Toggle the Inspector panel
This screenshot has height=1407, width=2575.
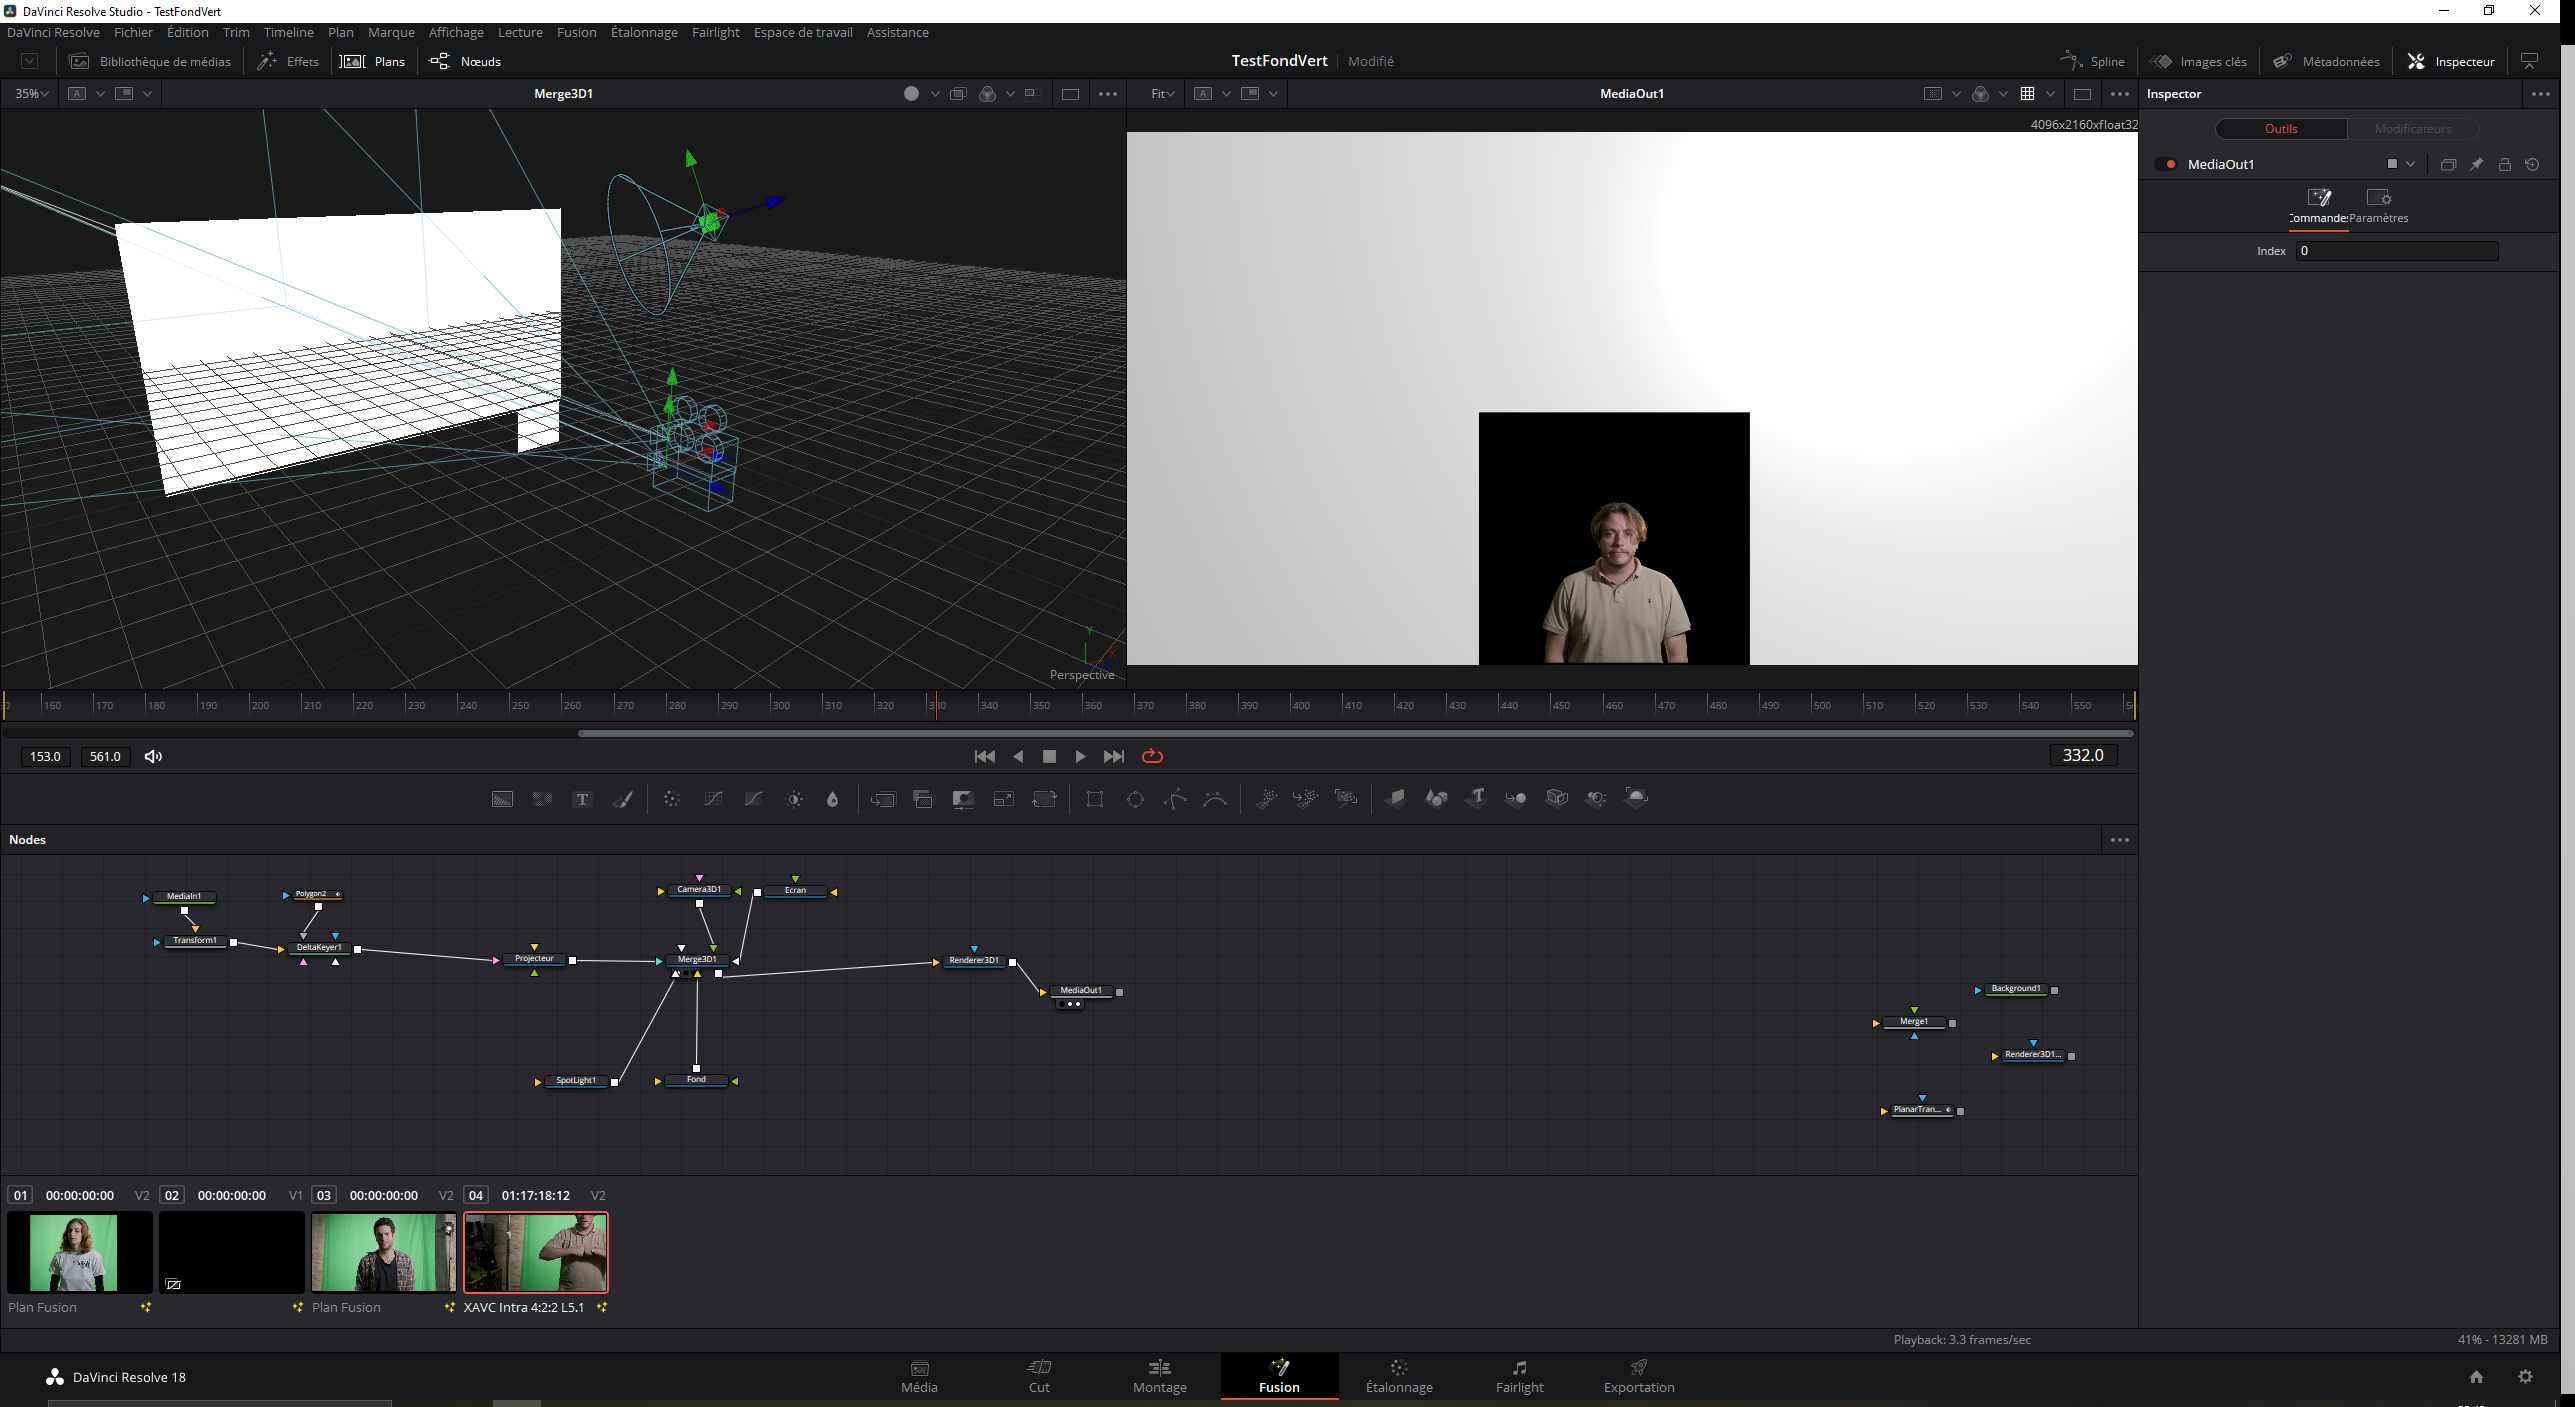pyautogui.click(x=2451, y=61)
